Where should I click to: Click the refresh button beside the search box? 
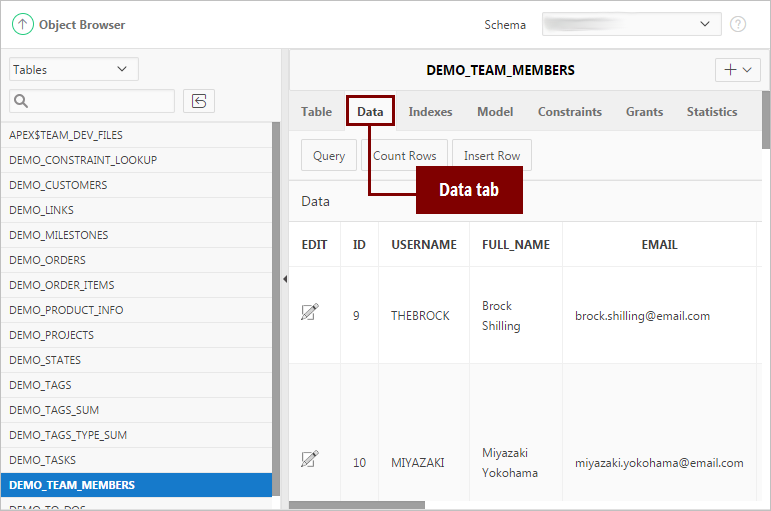point(199,101)
